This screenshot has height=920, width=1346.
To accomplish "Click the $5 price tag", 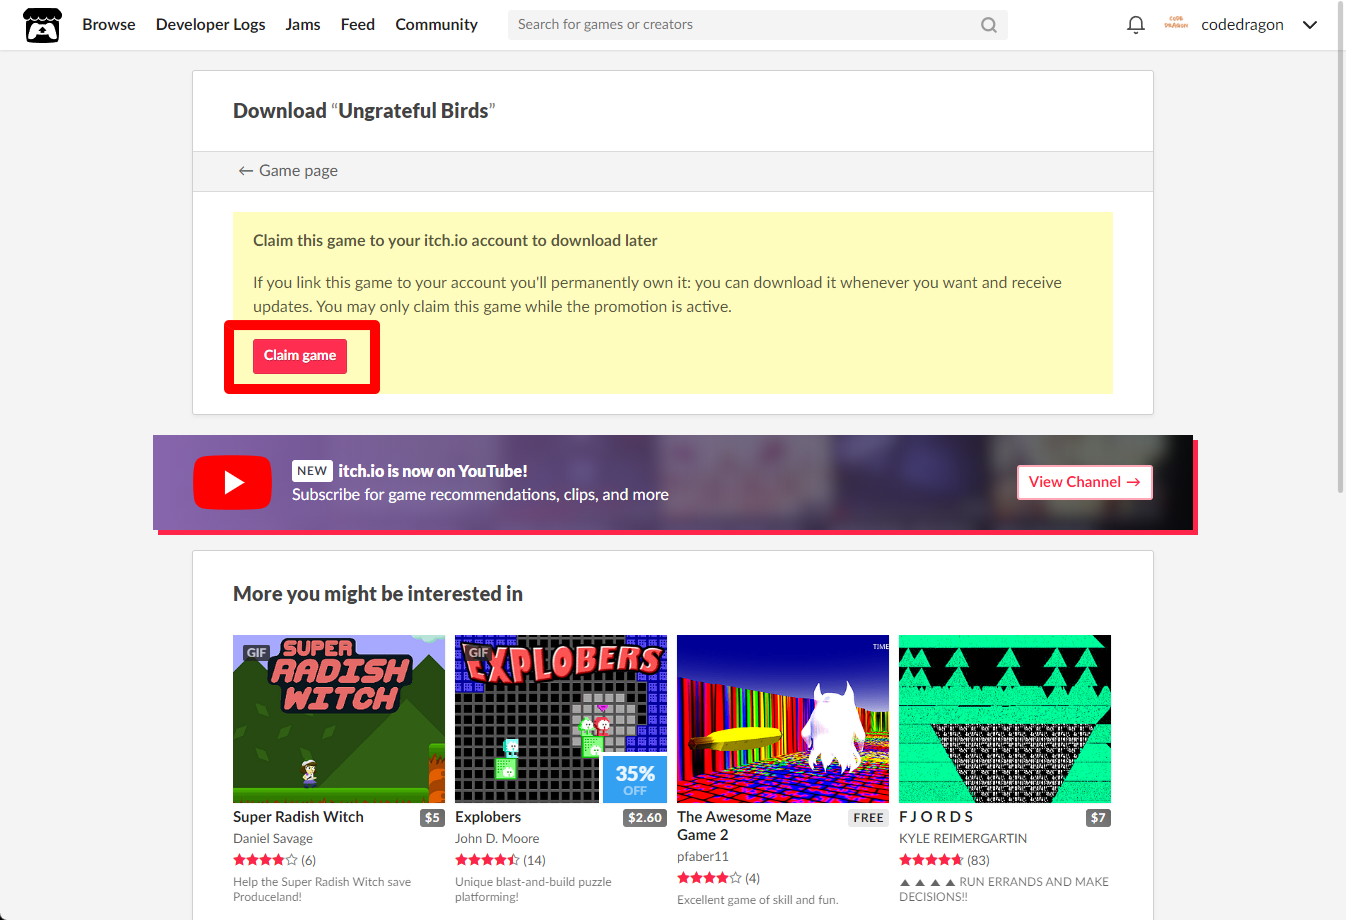I will point(432,818).
